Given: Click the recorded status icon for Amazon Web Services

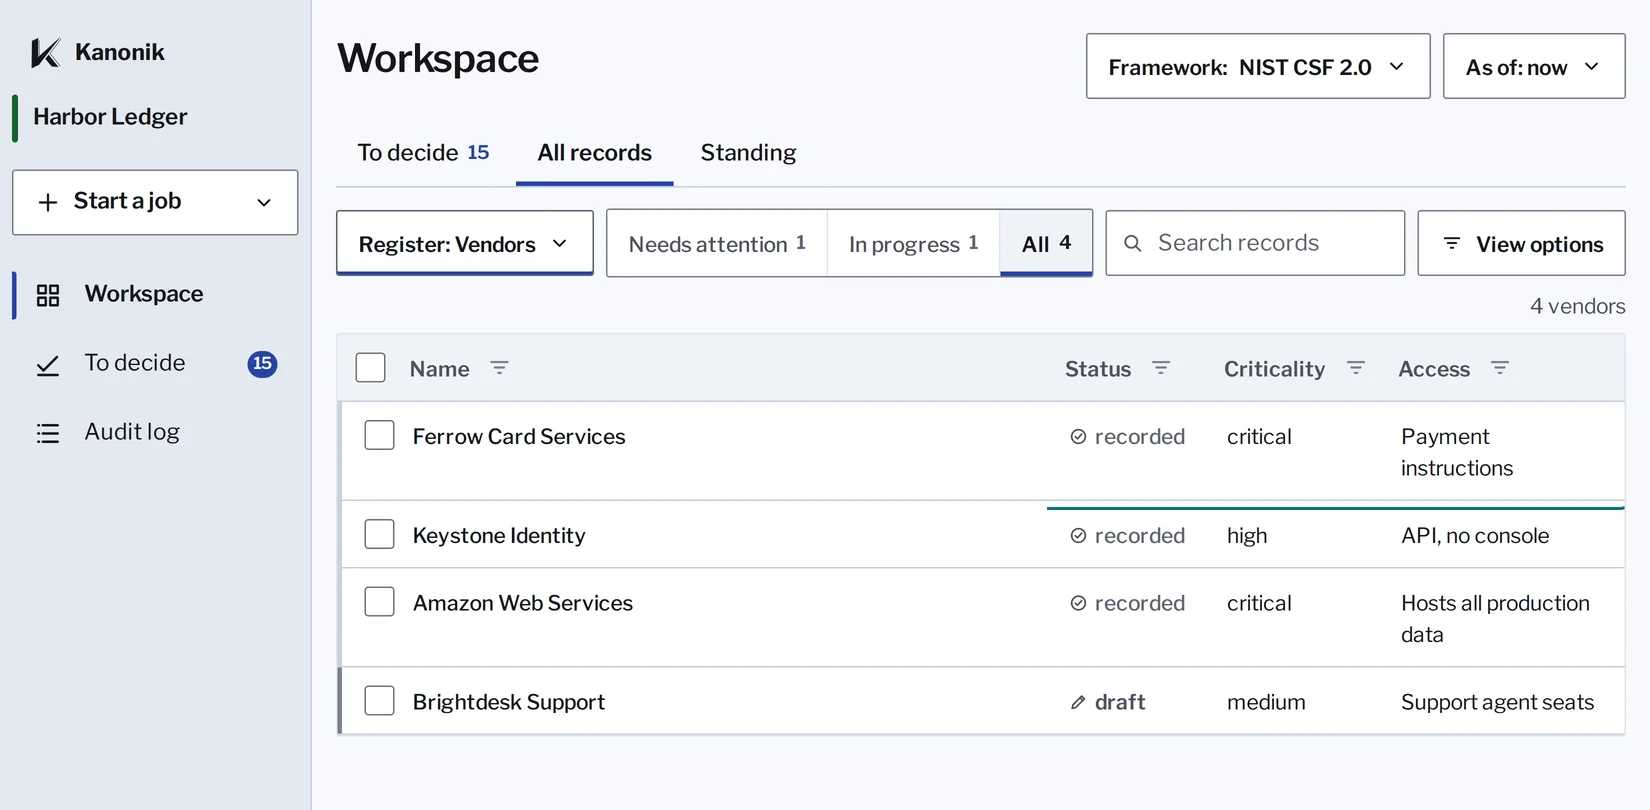Looking at the screenshot, I should point(1078,603).
